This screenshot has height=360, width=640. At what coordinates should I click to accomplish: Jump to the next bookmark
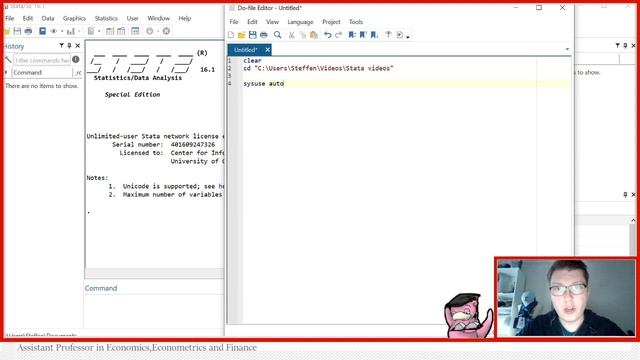coord(374,35)
